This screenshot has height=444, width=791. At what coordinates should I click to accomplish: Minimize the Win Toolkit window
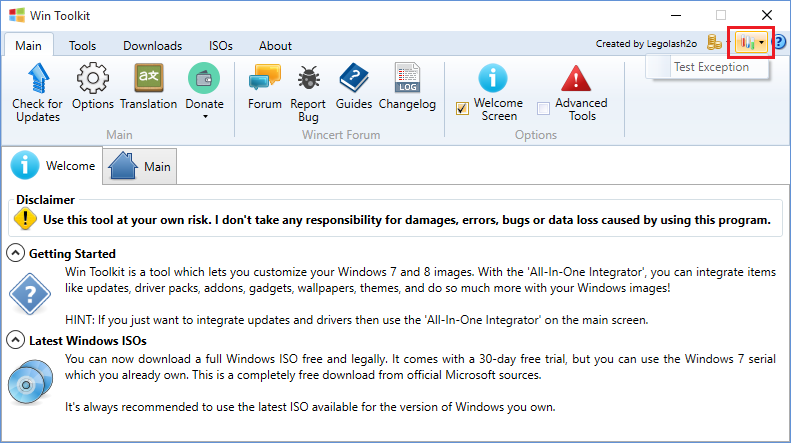[676, 15]
